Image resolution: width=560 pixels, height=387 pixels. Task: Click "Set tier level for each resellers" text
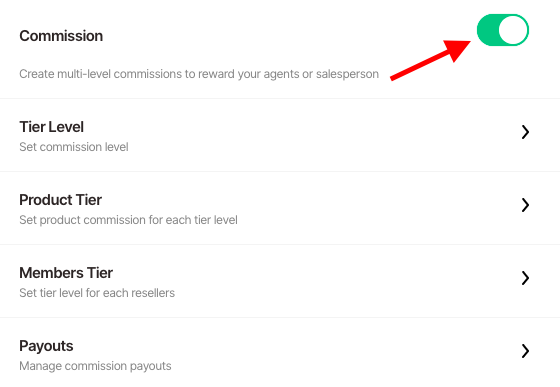point(97,293)
